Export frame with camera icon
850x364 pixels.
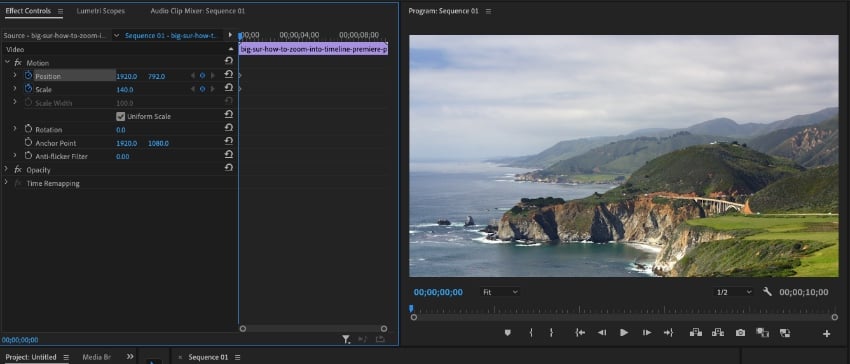[x=740, y=333]
